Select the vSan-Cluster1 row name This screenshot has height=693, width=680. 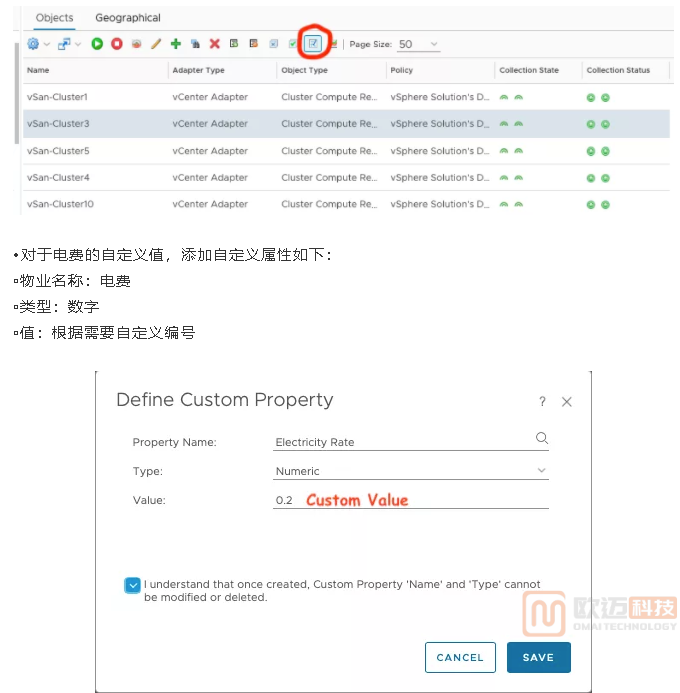pyautogui.click(x=57, y=97)
